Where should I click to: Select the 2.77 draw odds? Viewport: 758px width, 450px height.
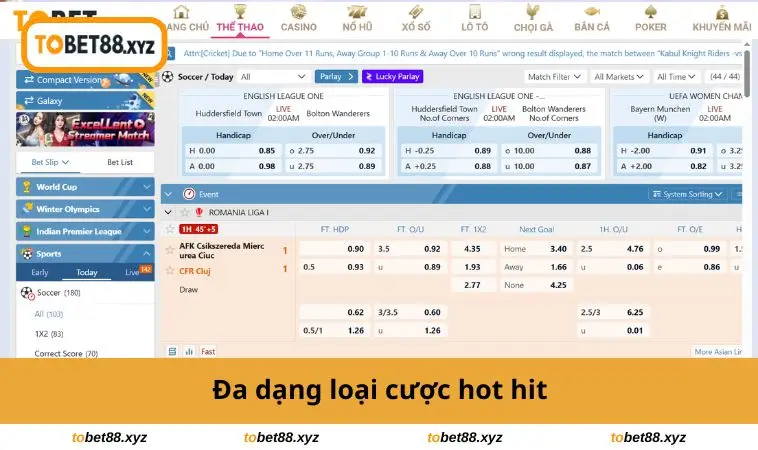pos(473,285)
